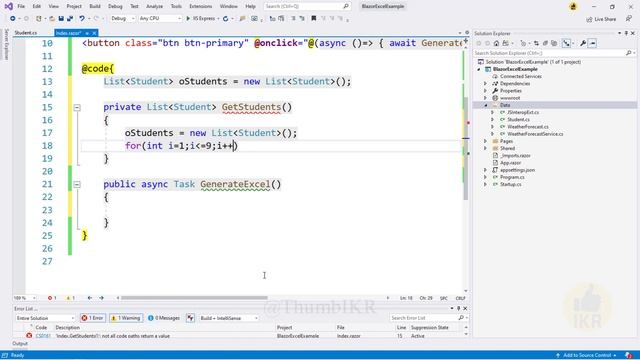Toggle the 0 Messages filter button
This screenshot has width=640, height=360.
(x=164, y=318)
